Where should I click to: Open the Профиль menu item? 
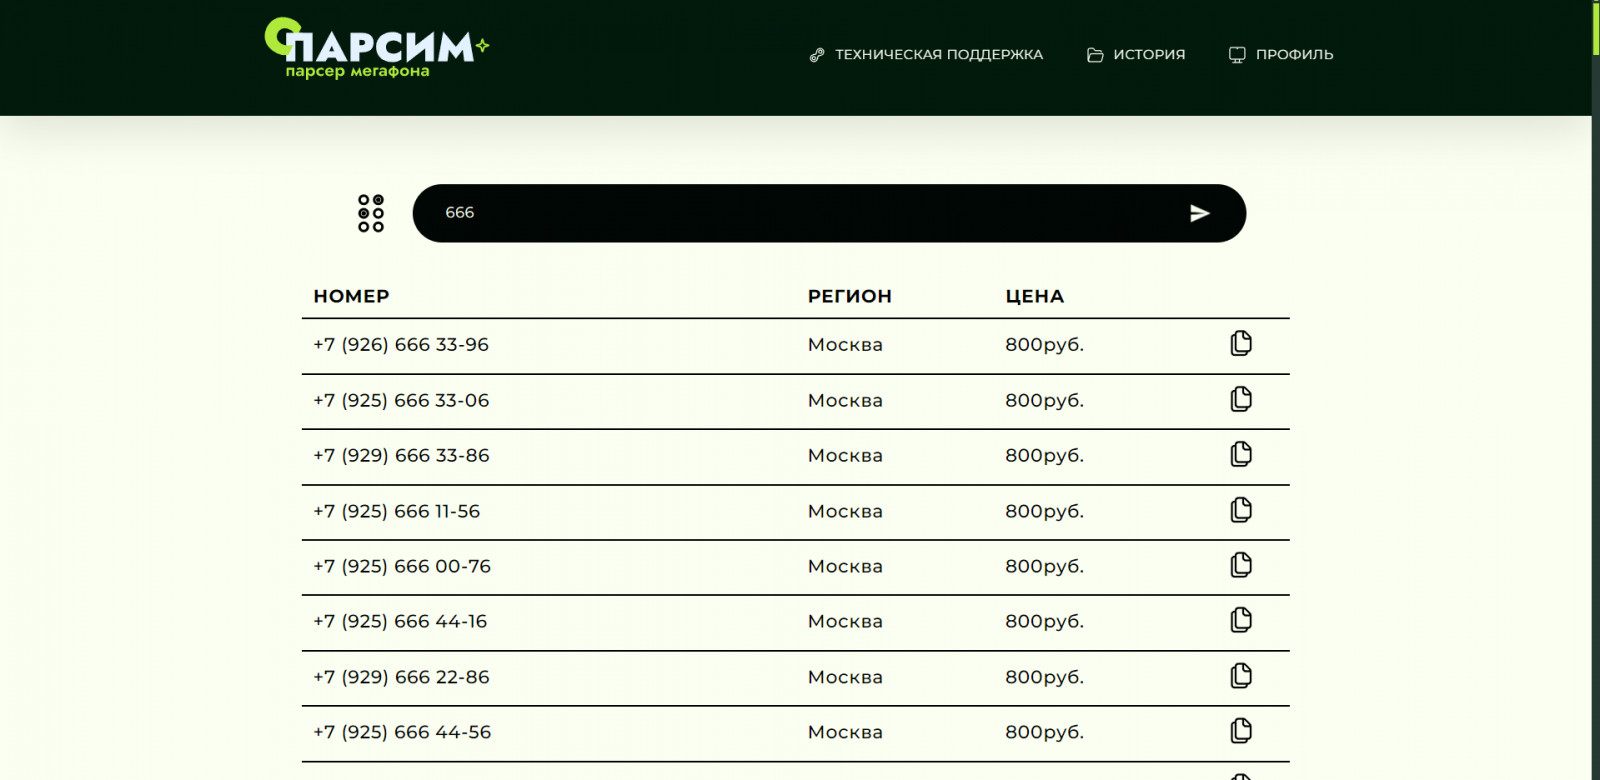[x=1281, y=55]
